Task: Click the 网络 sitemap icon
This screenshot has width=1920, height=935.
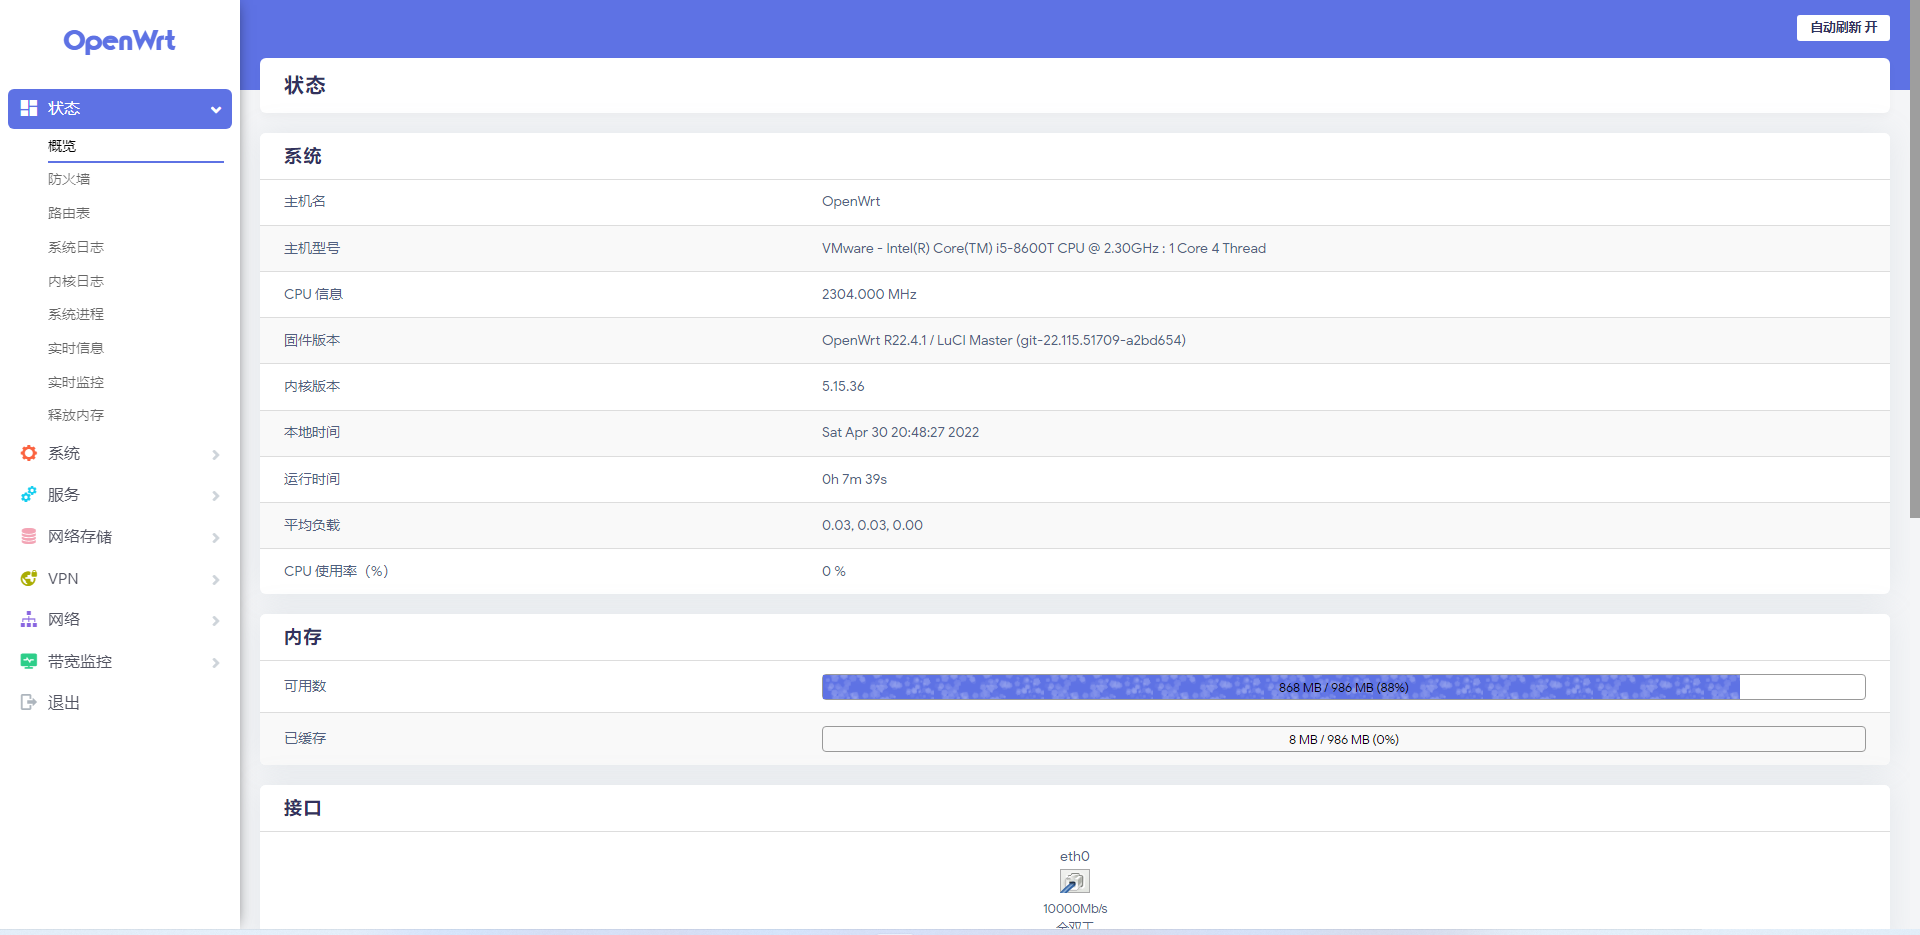Action: (29, 620)
